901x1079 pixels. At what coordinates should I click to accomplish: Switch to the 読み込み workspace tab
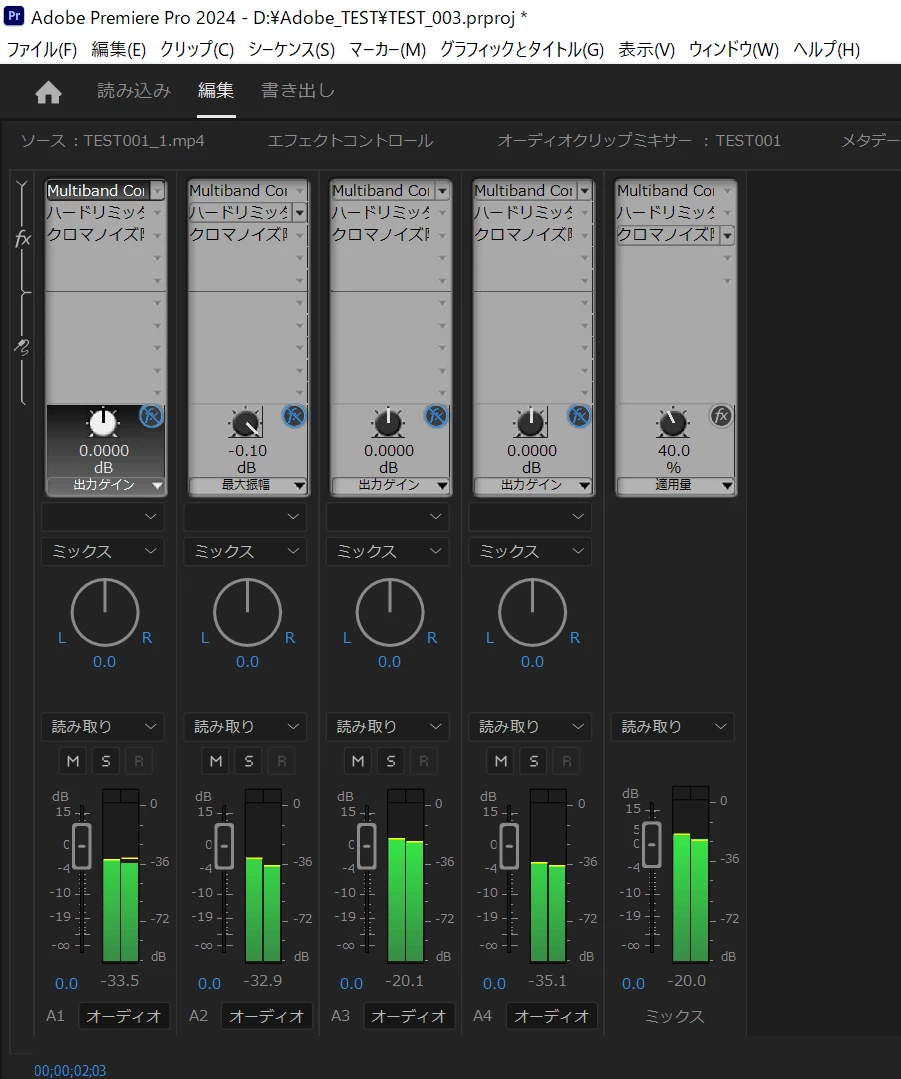tap(134, 91)
